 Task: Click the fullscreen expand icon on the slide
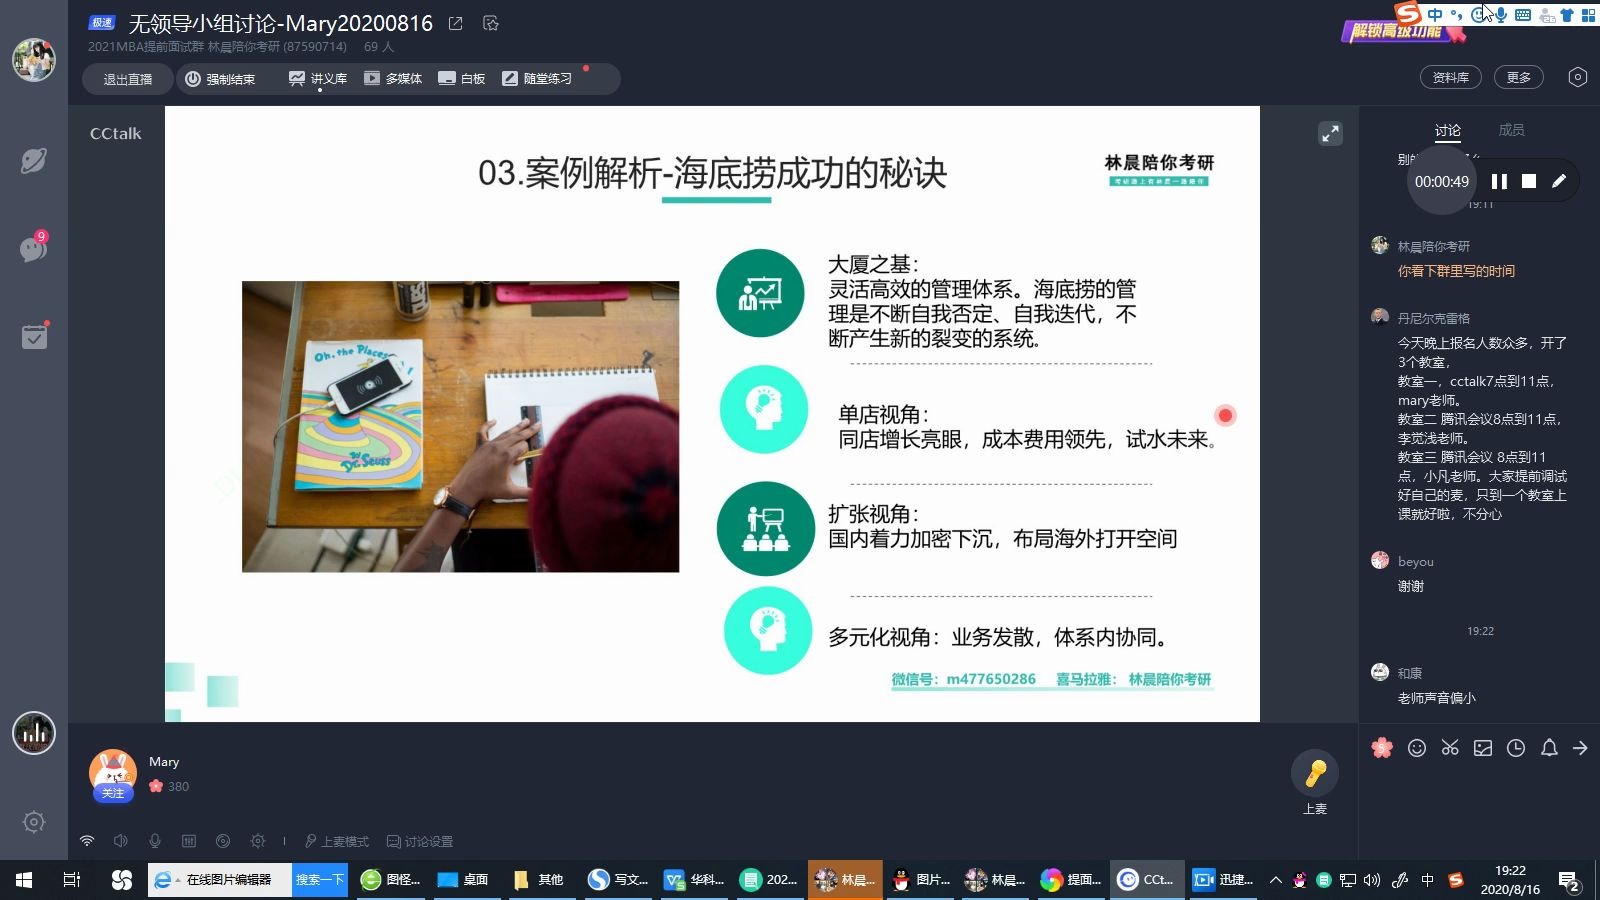click(x=1330, y=132)
